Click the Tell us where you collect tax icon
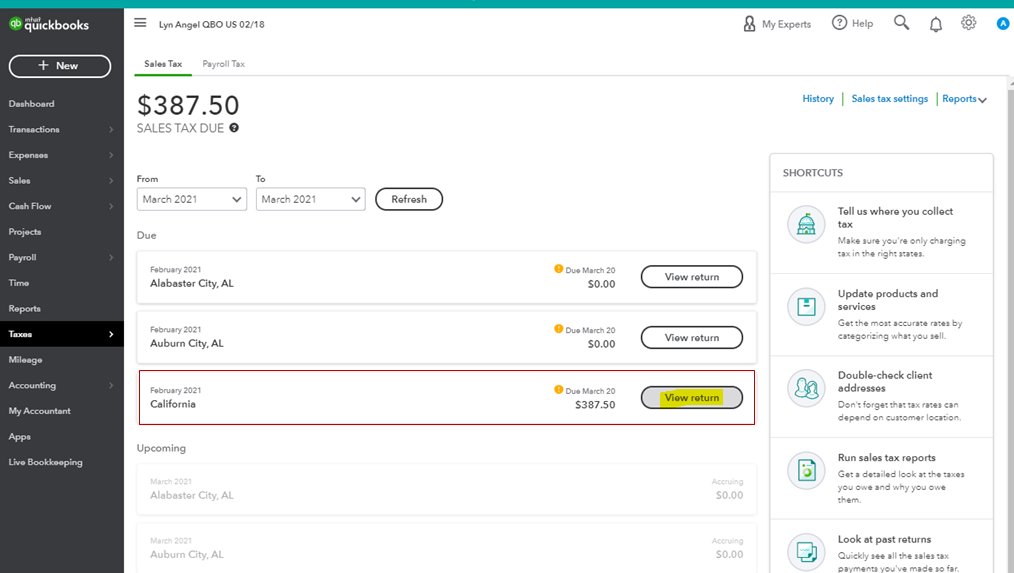This screenshot has height=573, width=1014. [x=806, y=224]
